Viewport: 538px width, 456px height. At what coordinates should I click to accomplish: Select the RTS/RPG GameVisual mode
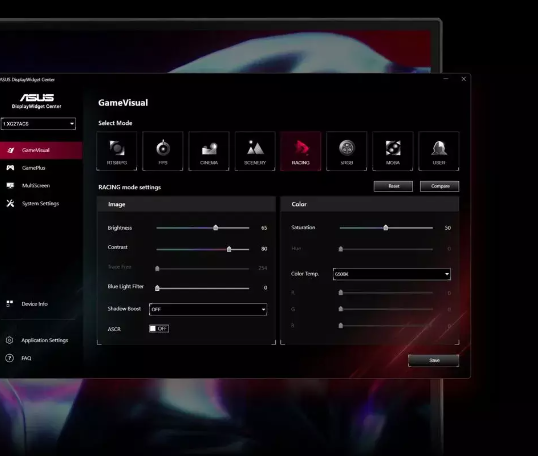tap(117, 151)
